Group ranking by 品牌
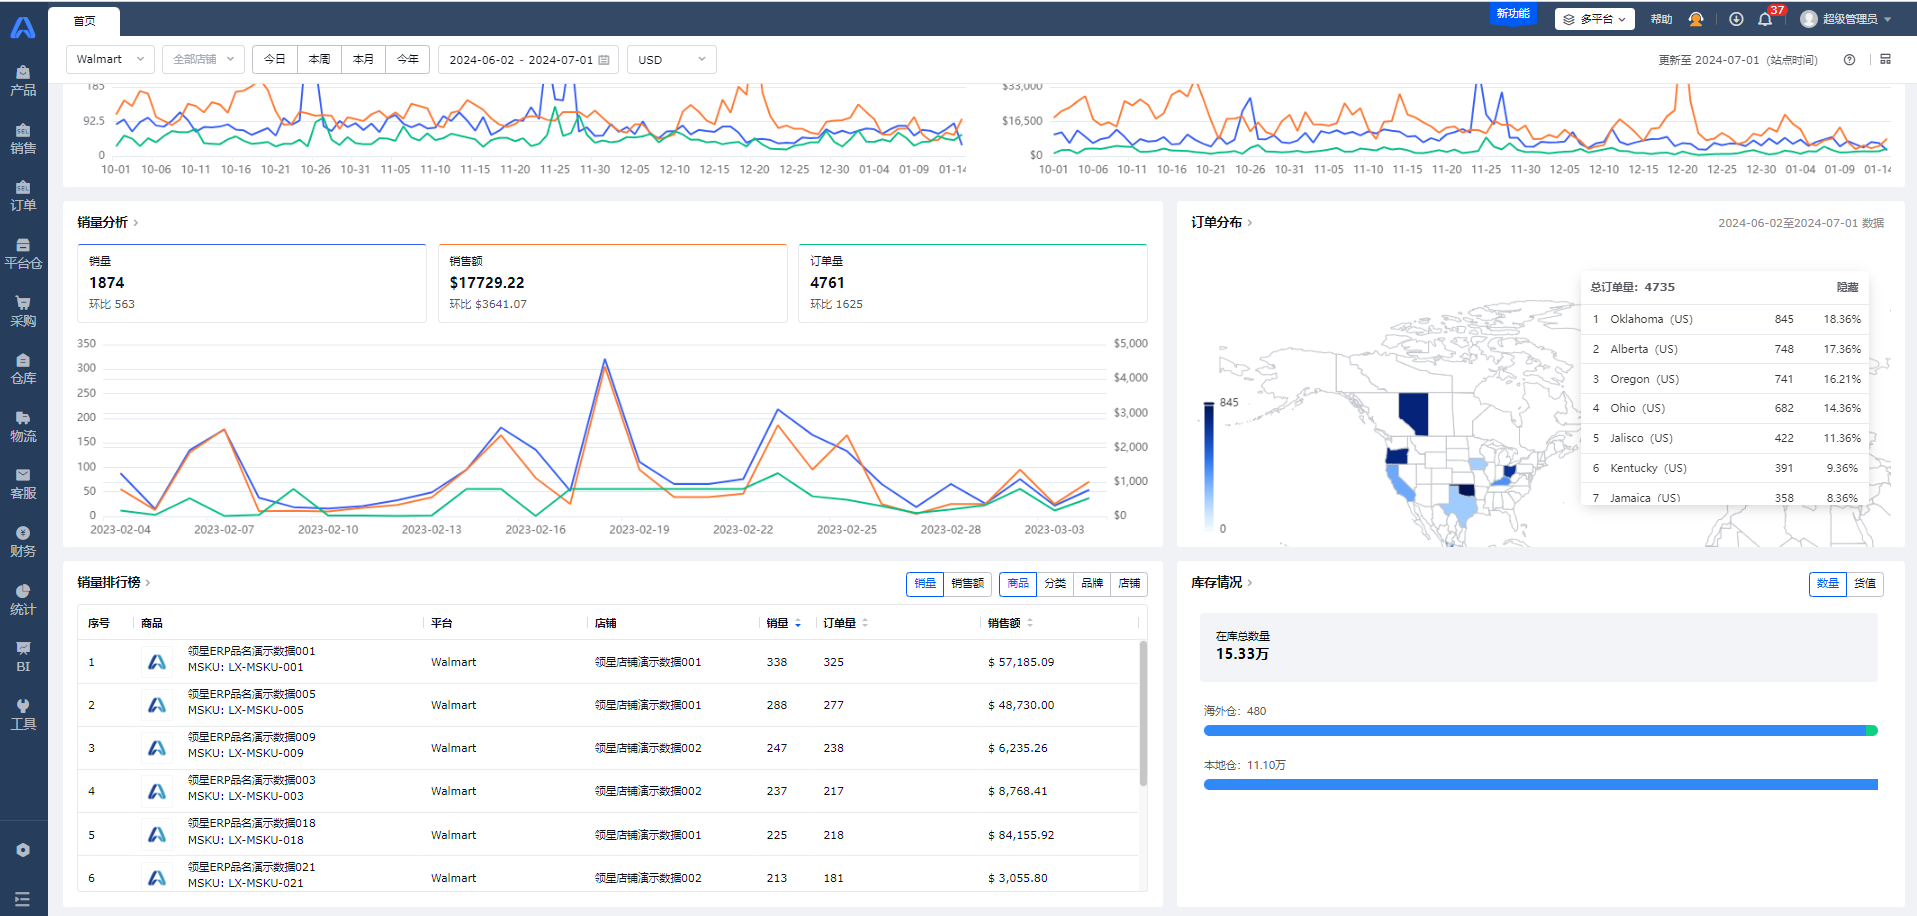 [x=1092, y=583]
